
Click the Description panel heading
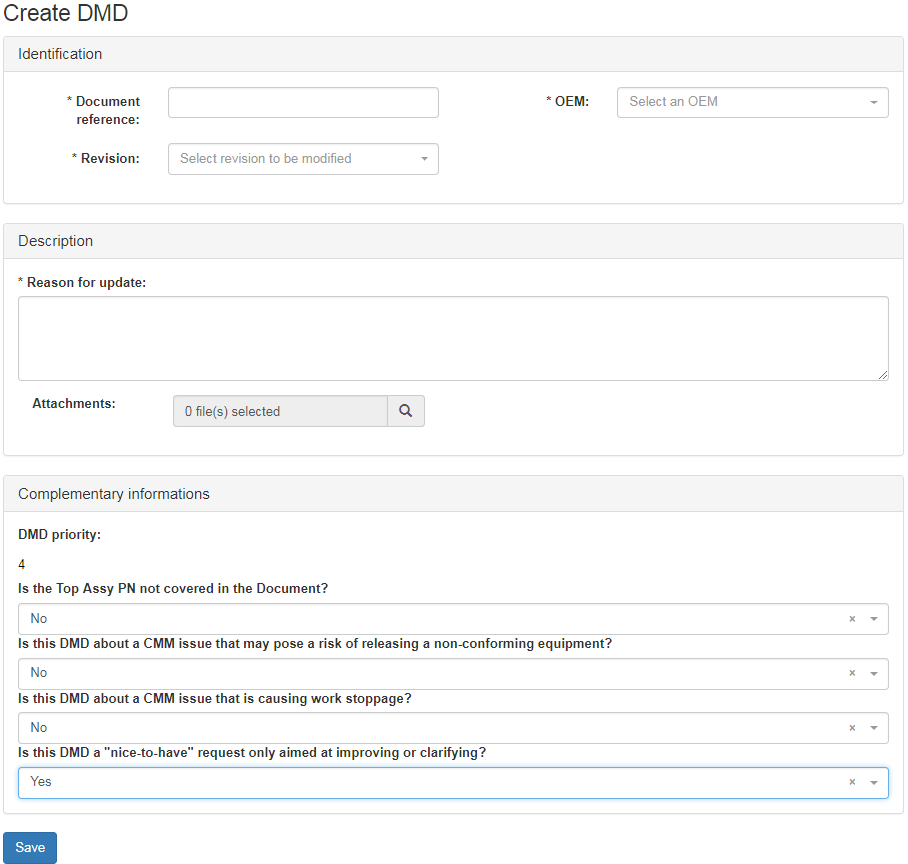coord(56,241)
